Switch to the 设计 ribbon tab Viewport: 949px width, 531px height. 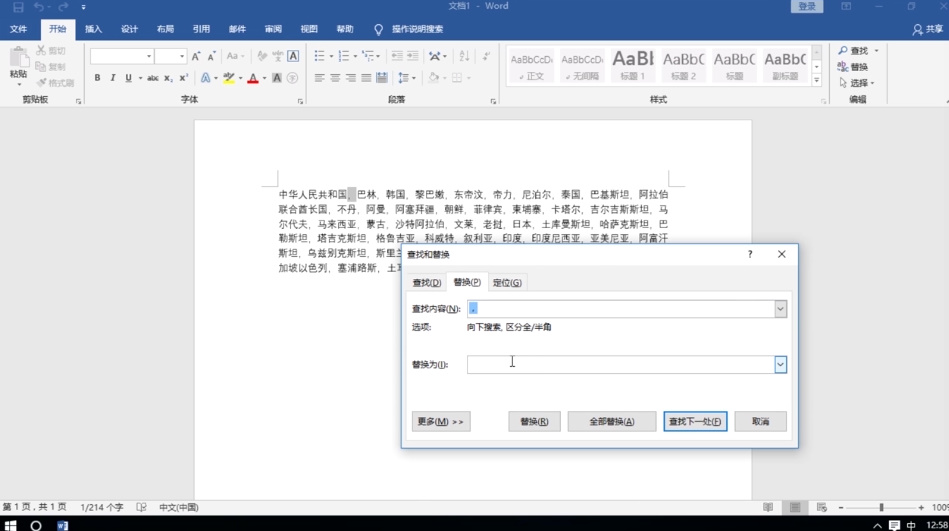click(130, 29)
